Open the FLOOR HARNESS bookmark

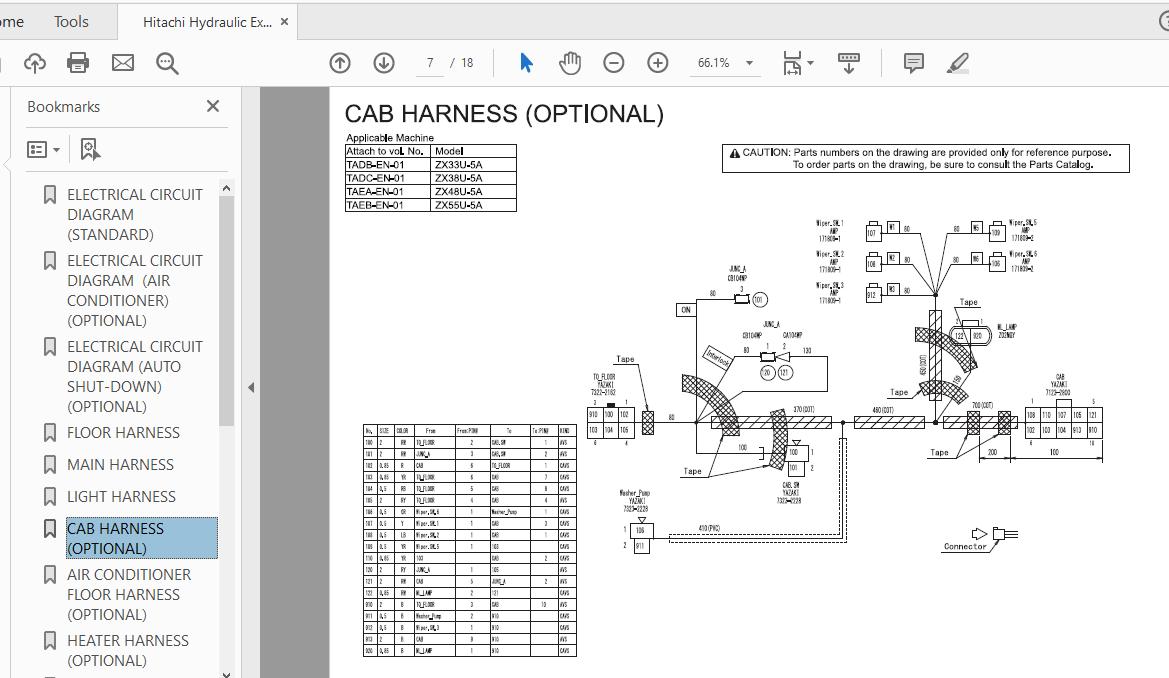[123, 433]
